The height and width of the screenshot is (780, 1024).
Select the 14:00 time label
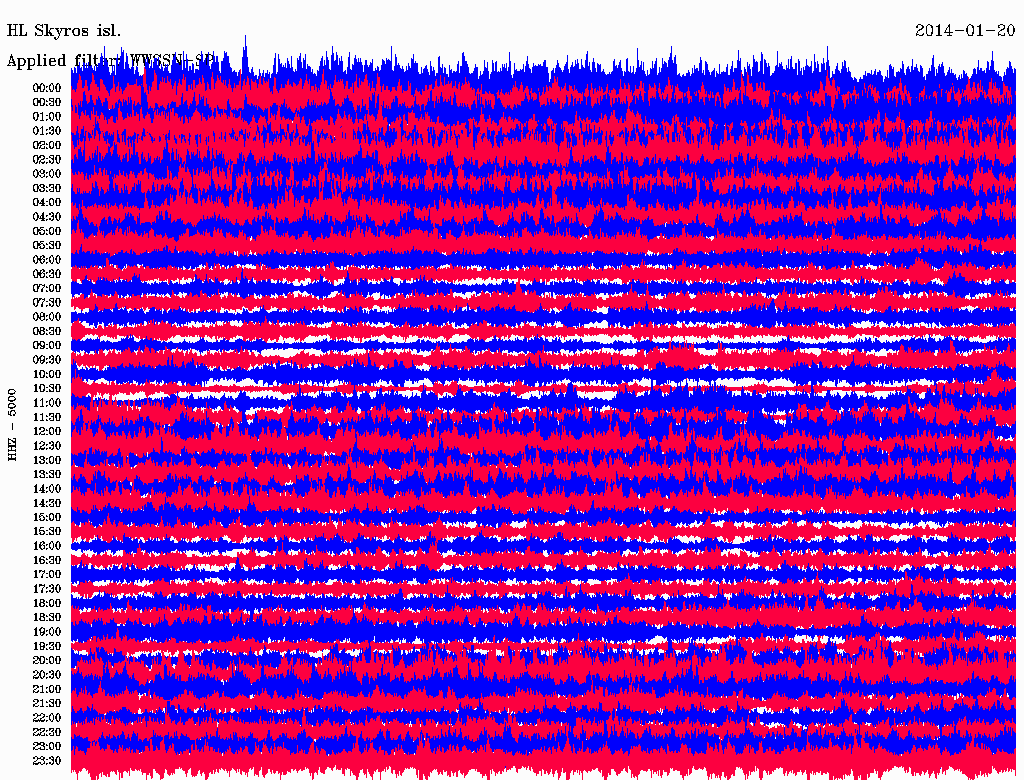pyautogui.click(x=47, y=489)
